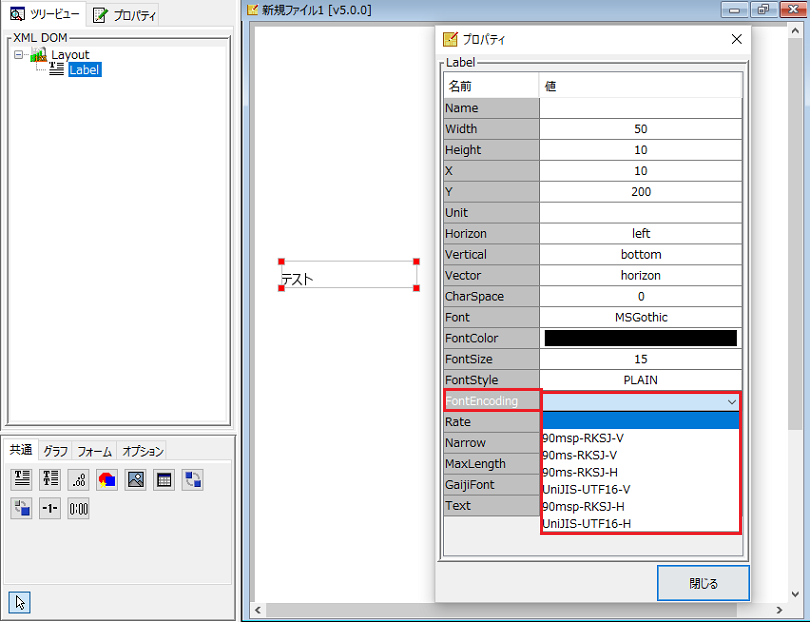The image size is (810, 622).
Task: Click the black FontColor swatch
Action: pos(640,338)
